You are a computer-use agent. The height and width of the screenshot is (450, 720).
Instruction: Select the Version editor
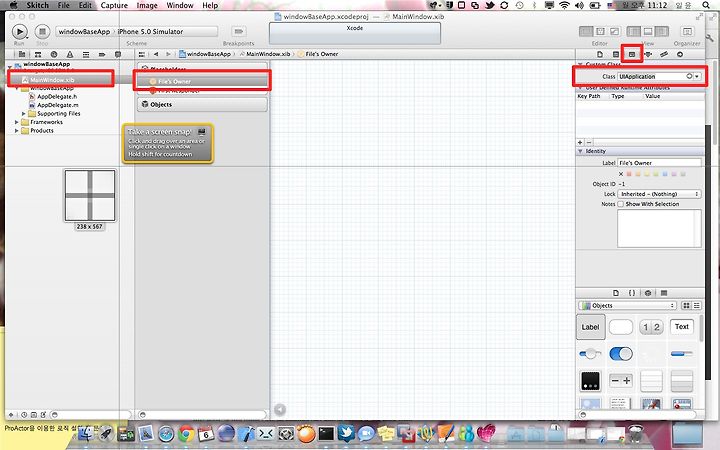pyautogui.click(x=614, y=31)
